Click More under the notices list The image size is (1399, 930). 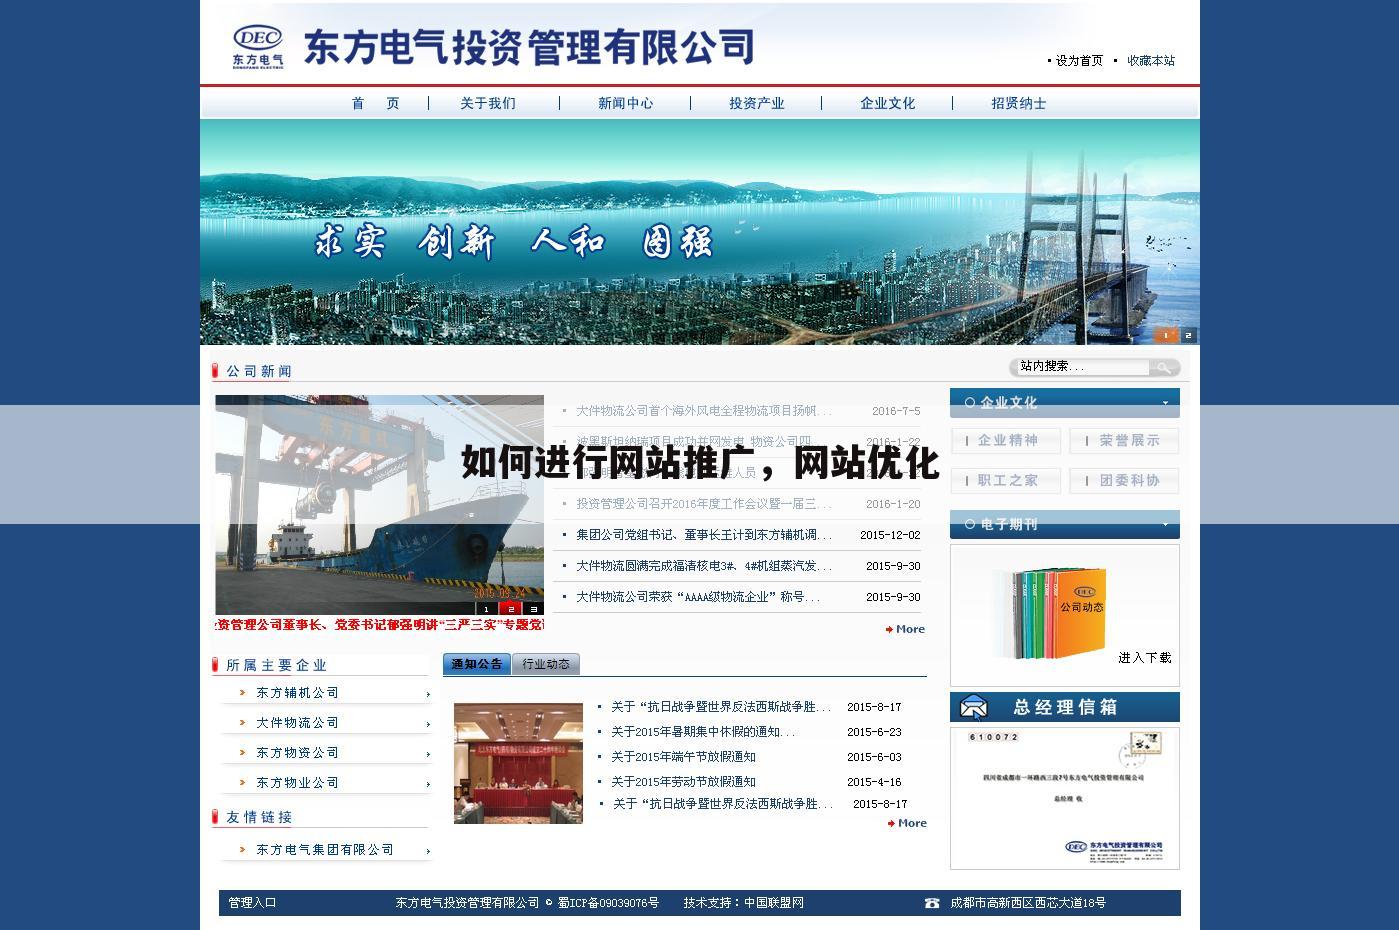(907, 823)
